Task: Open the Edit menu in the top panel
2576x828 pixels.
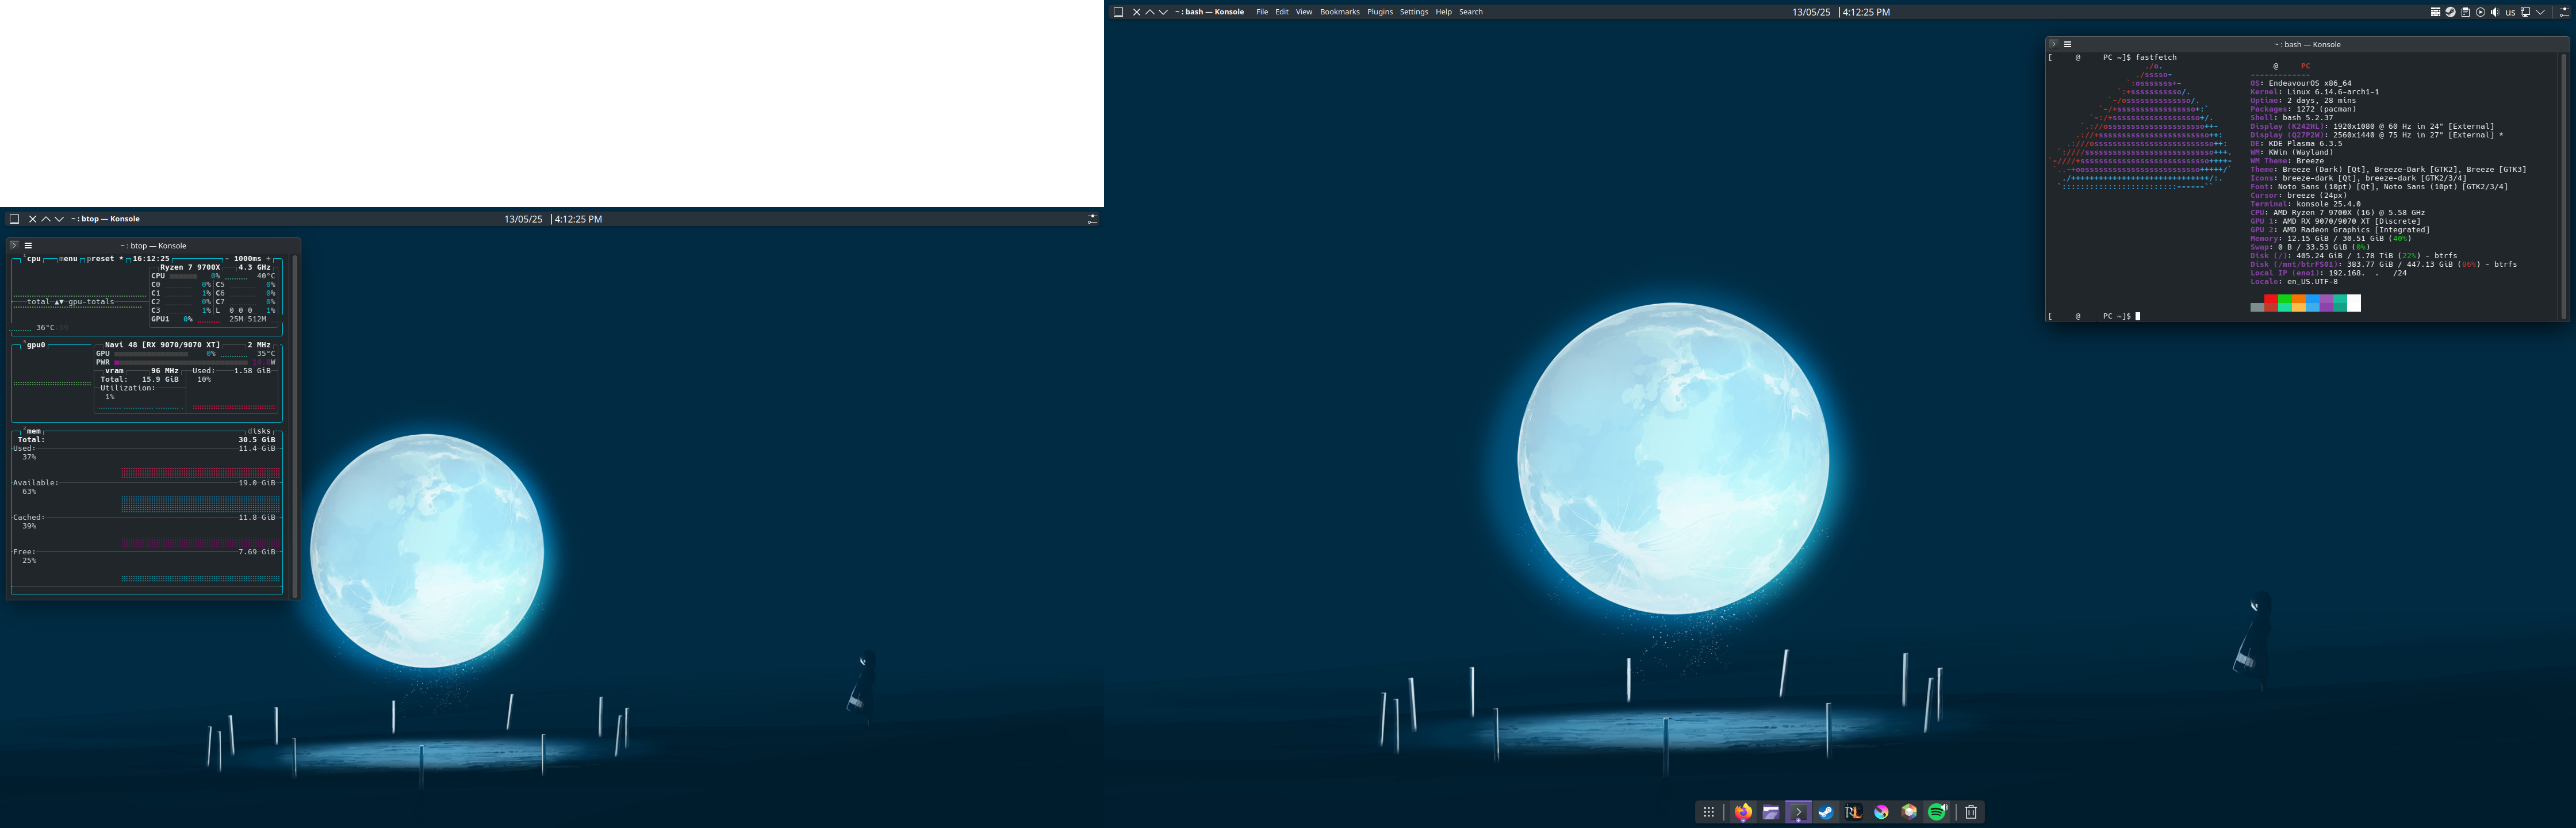Action: click(x=1282, y=12)
